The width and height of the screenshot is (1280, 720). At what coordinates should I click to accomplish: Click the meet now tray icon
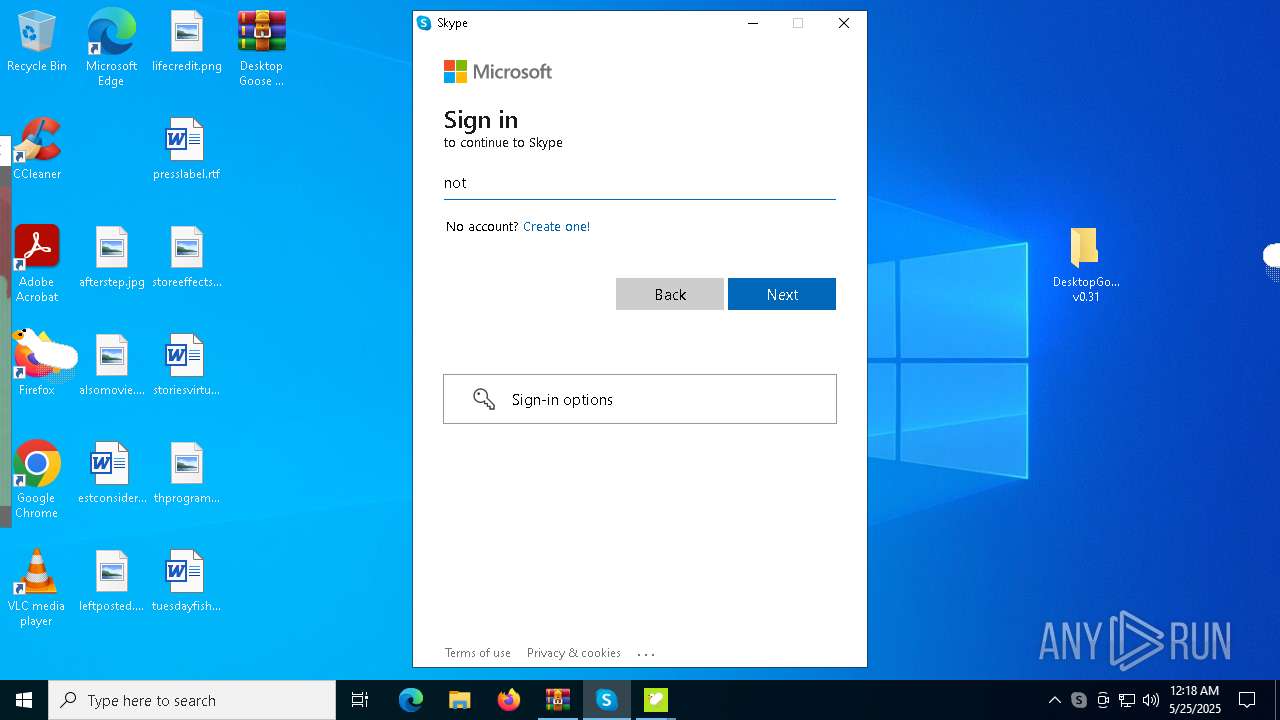(x=1103, y=700)
